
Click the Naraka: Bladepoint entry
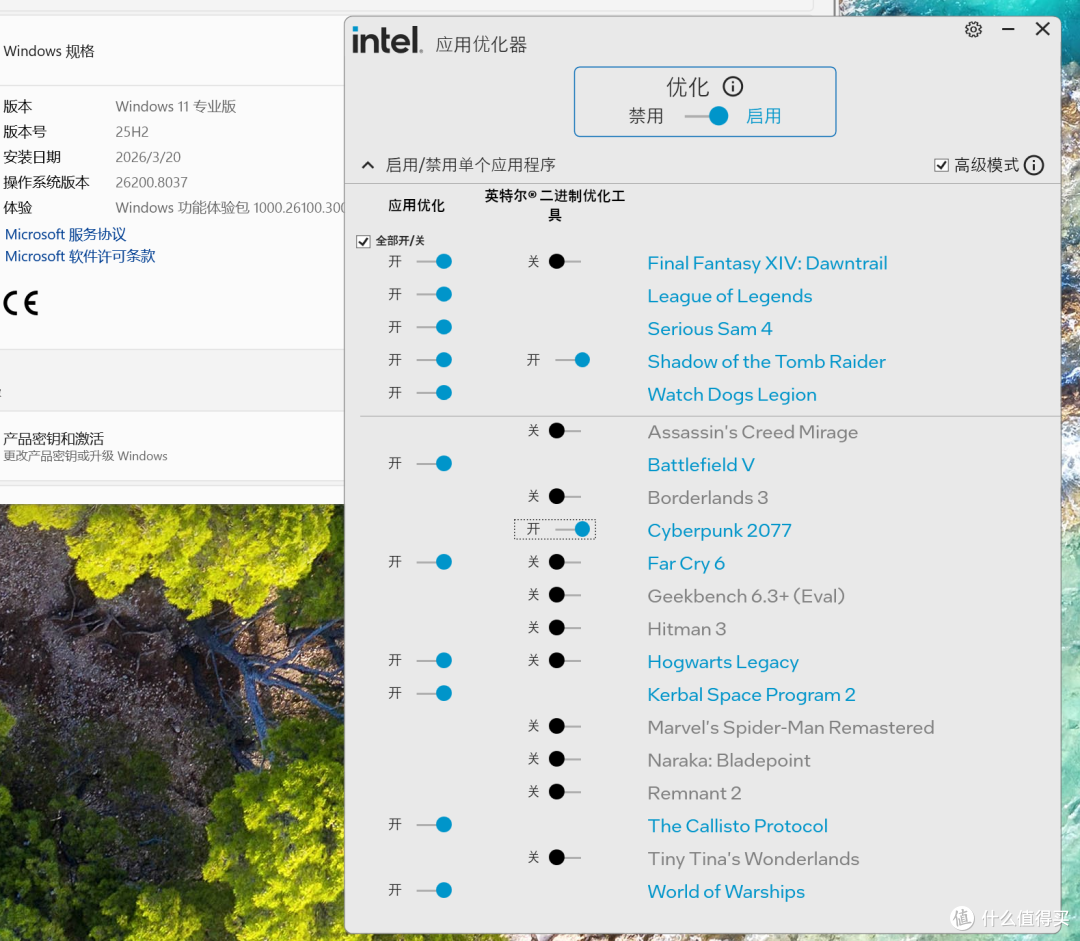click(729, 761)
